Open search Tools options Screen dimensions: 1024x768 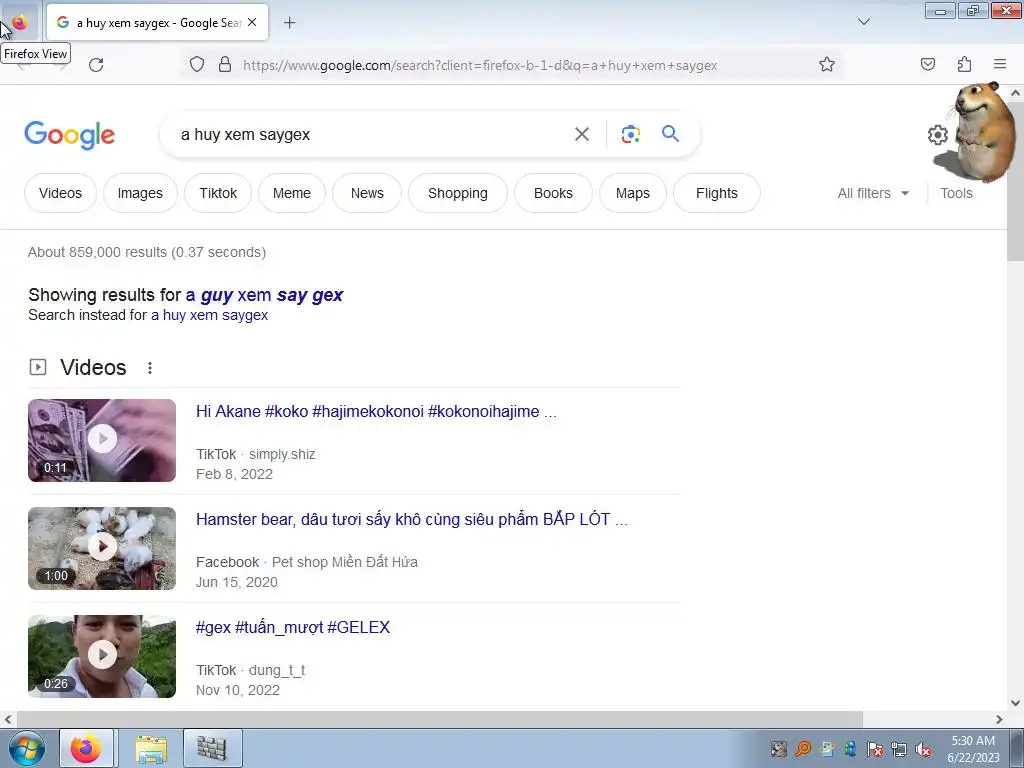point(956,193)
